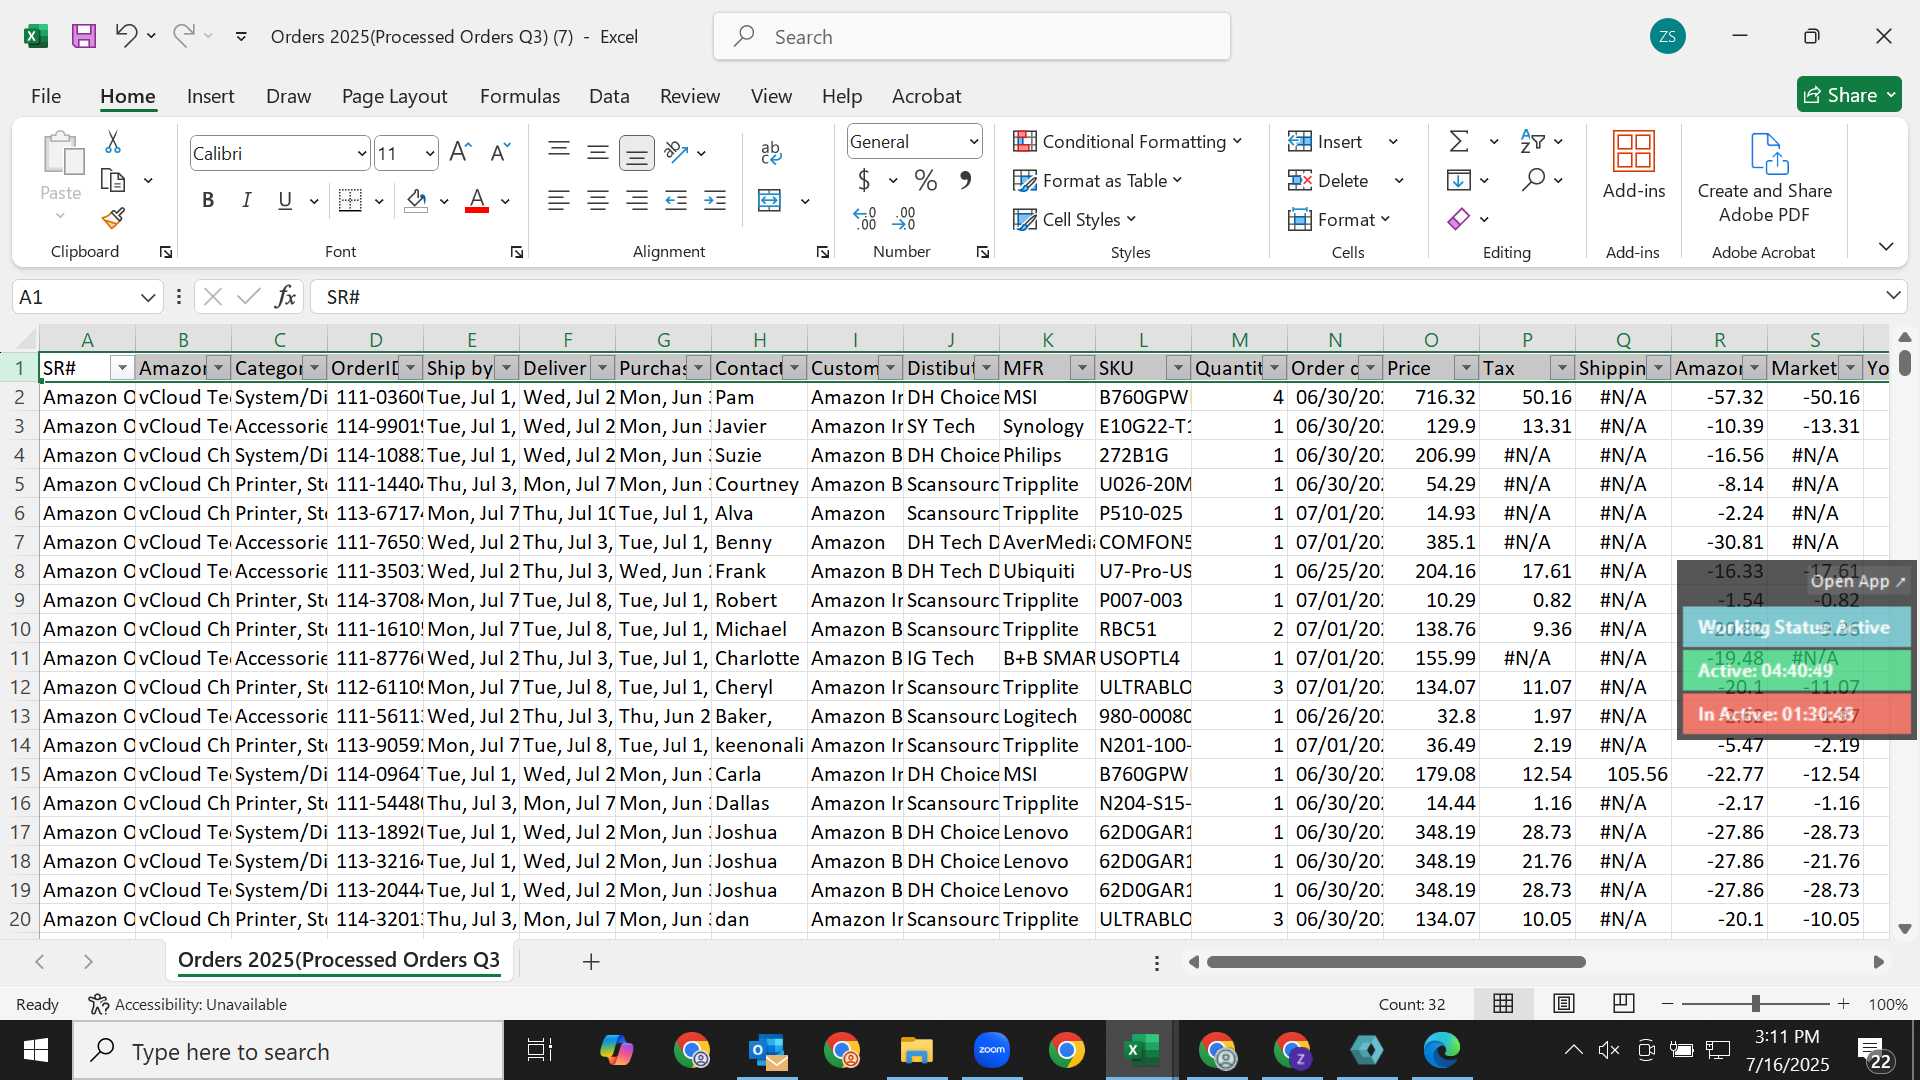
Task: Click Decrease Decimal icon
Action: click(x=904, y=218)
